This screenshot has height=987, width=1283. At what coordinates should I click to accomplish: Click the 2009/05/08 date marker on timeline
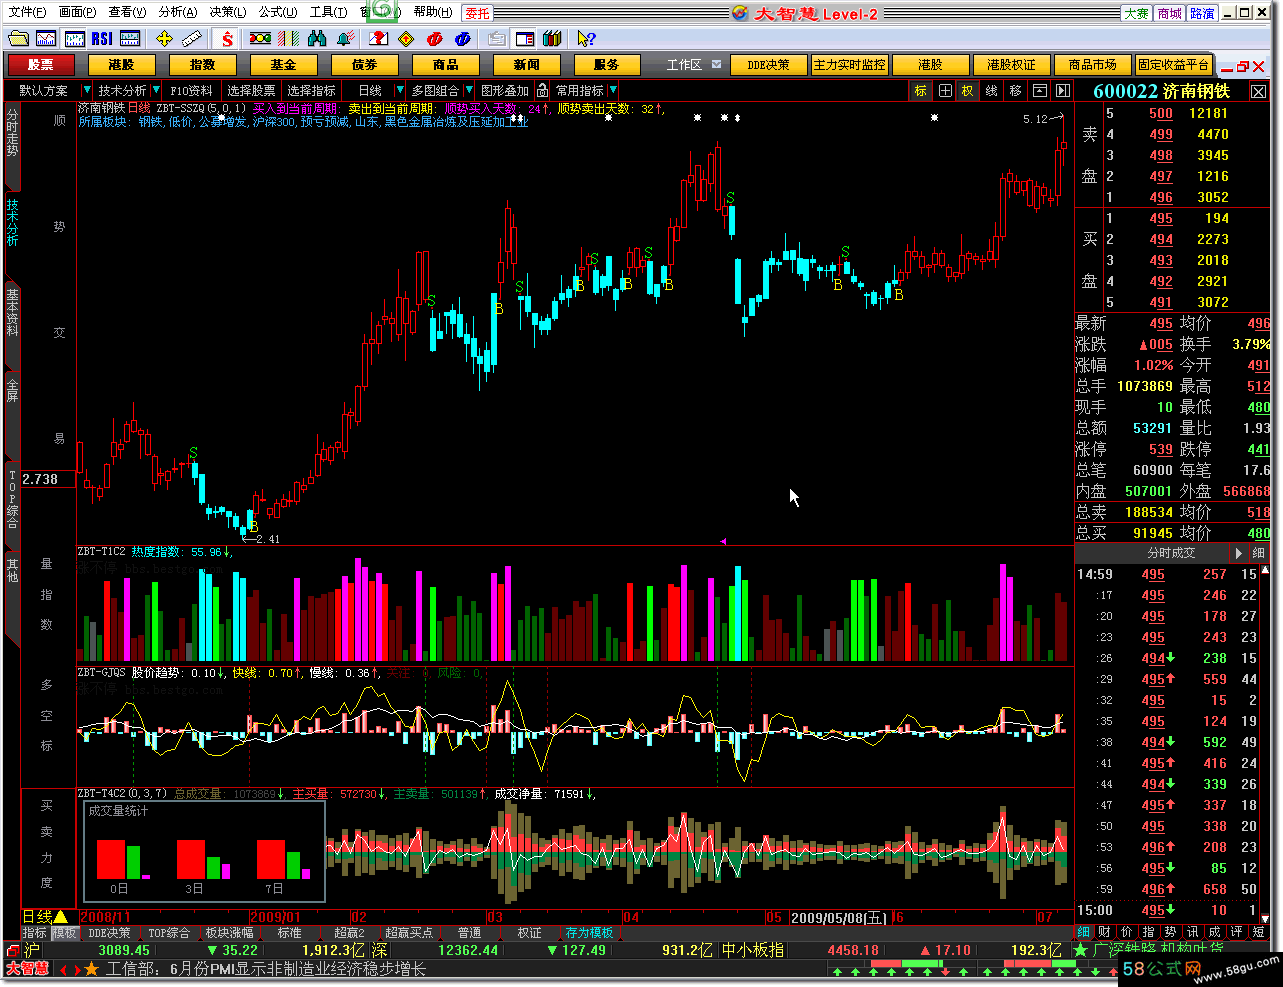click(839, 917)
